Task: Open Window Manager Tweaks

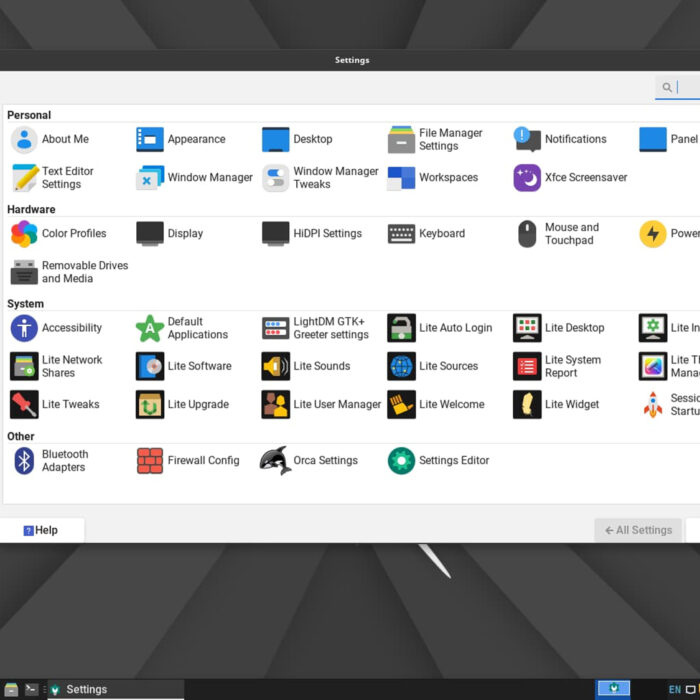Action: tap(320, 178)
